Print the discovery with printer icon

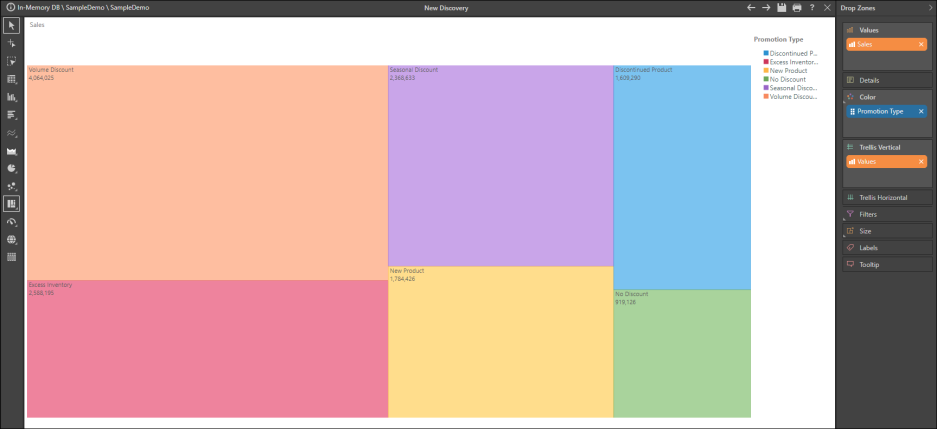pos(796,8)
